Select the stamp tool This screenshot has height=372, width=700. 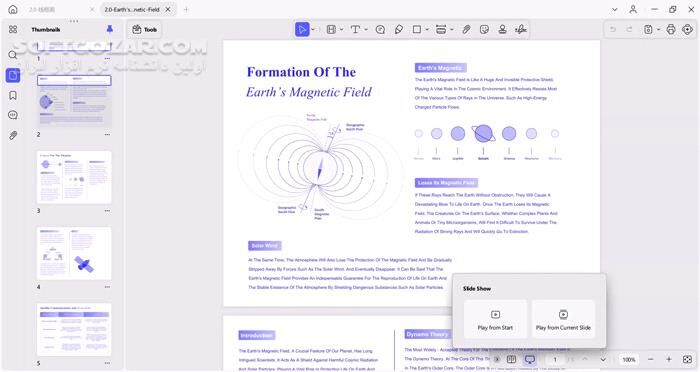click(x=502, y=29)
